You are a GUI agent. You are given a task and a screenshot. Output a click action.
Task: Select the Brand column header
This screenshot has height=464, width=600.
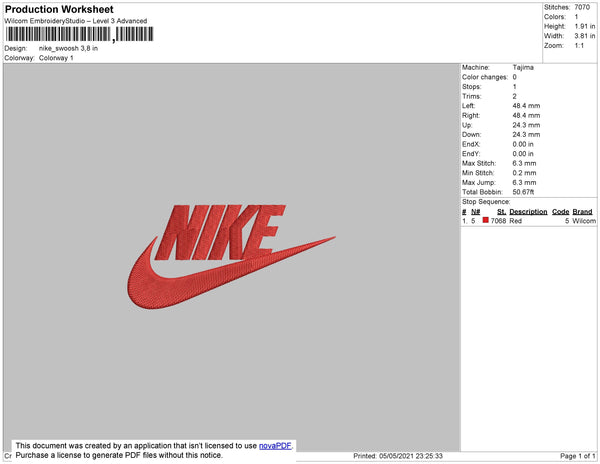point(582,212)
